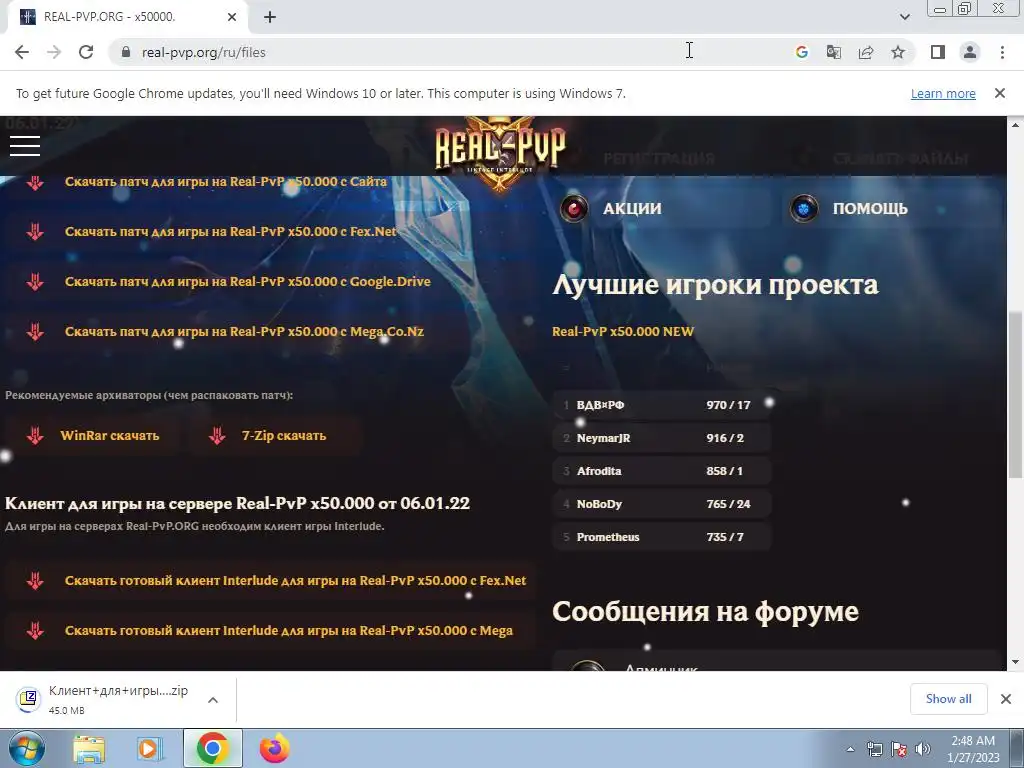Open the site hamburger menu
Image resolution: width=1024 pixels, height=768 pixels.
25,146
